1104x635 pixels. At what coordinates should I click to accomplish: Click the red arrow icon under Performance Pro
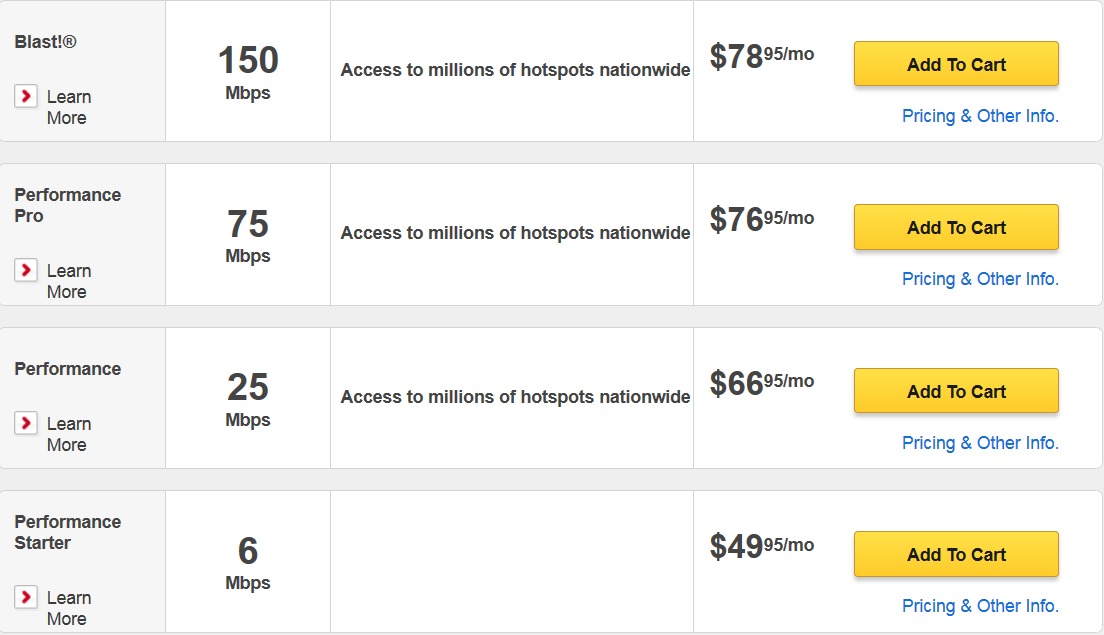point(26,270)
